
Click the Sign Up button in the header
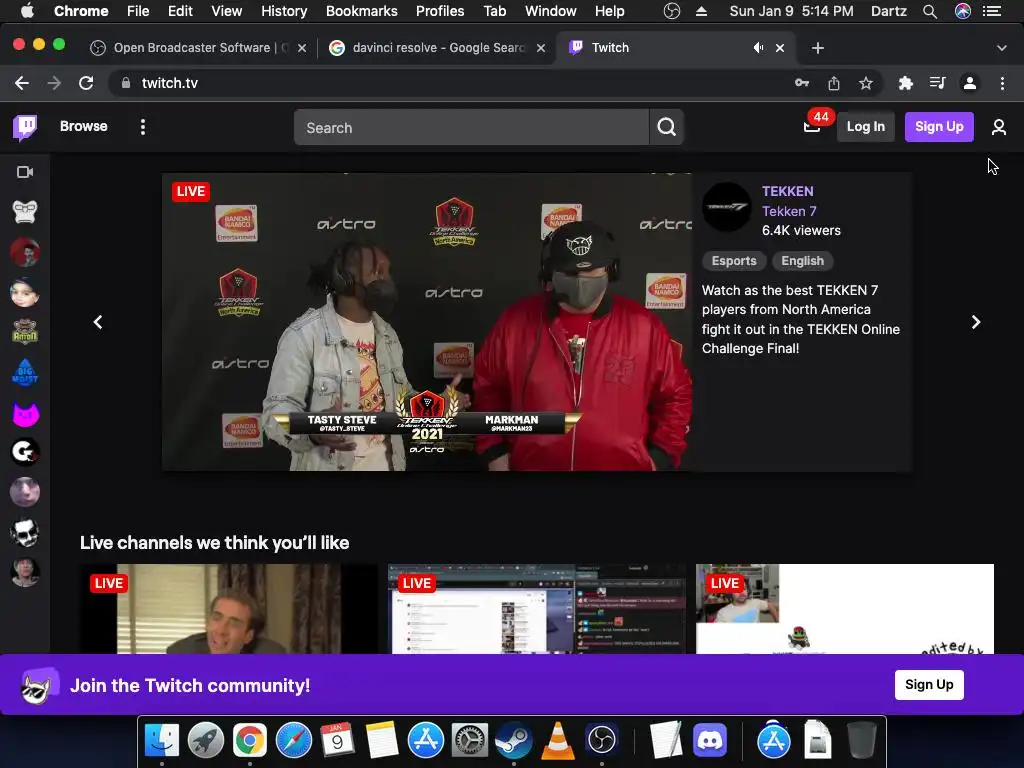pos(939,127)
